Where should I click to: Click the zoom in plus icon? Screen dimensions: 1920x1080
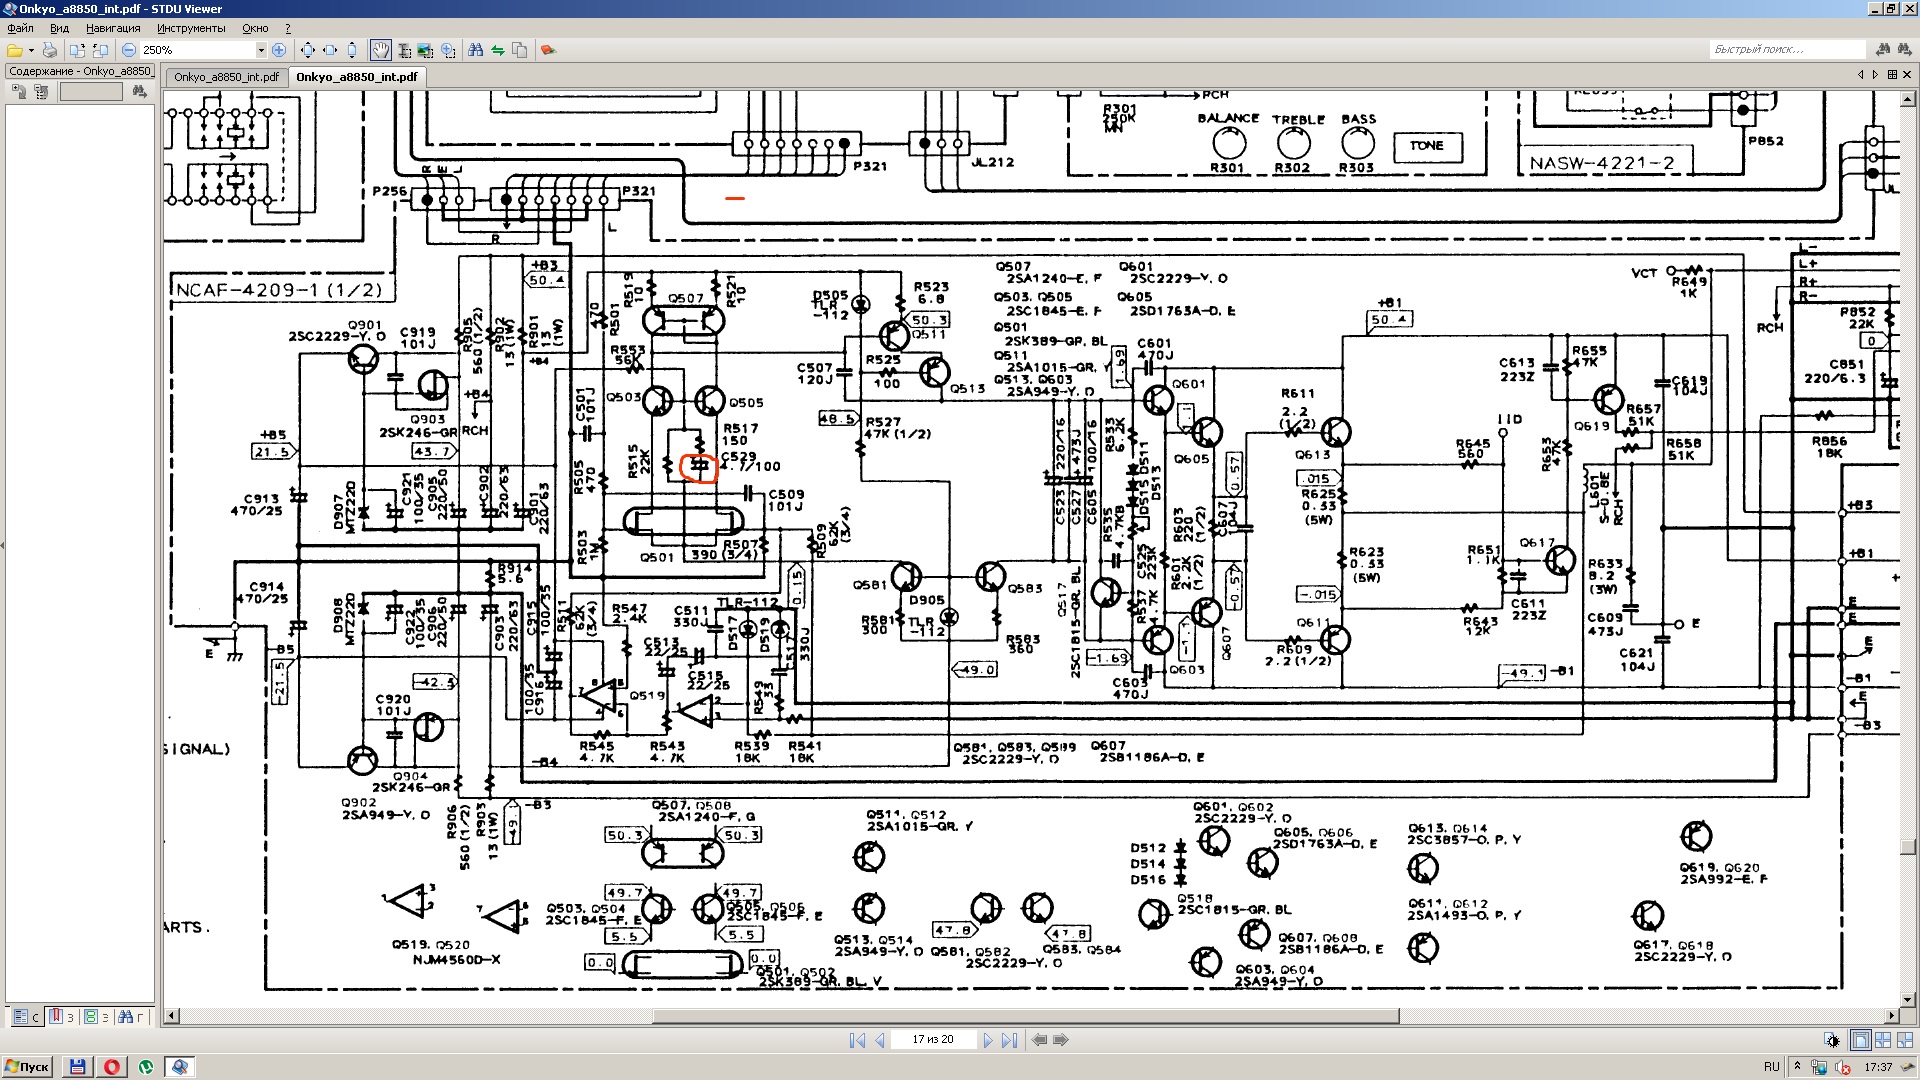pyautogui.click(x=279, y=50)
